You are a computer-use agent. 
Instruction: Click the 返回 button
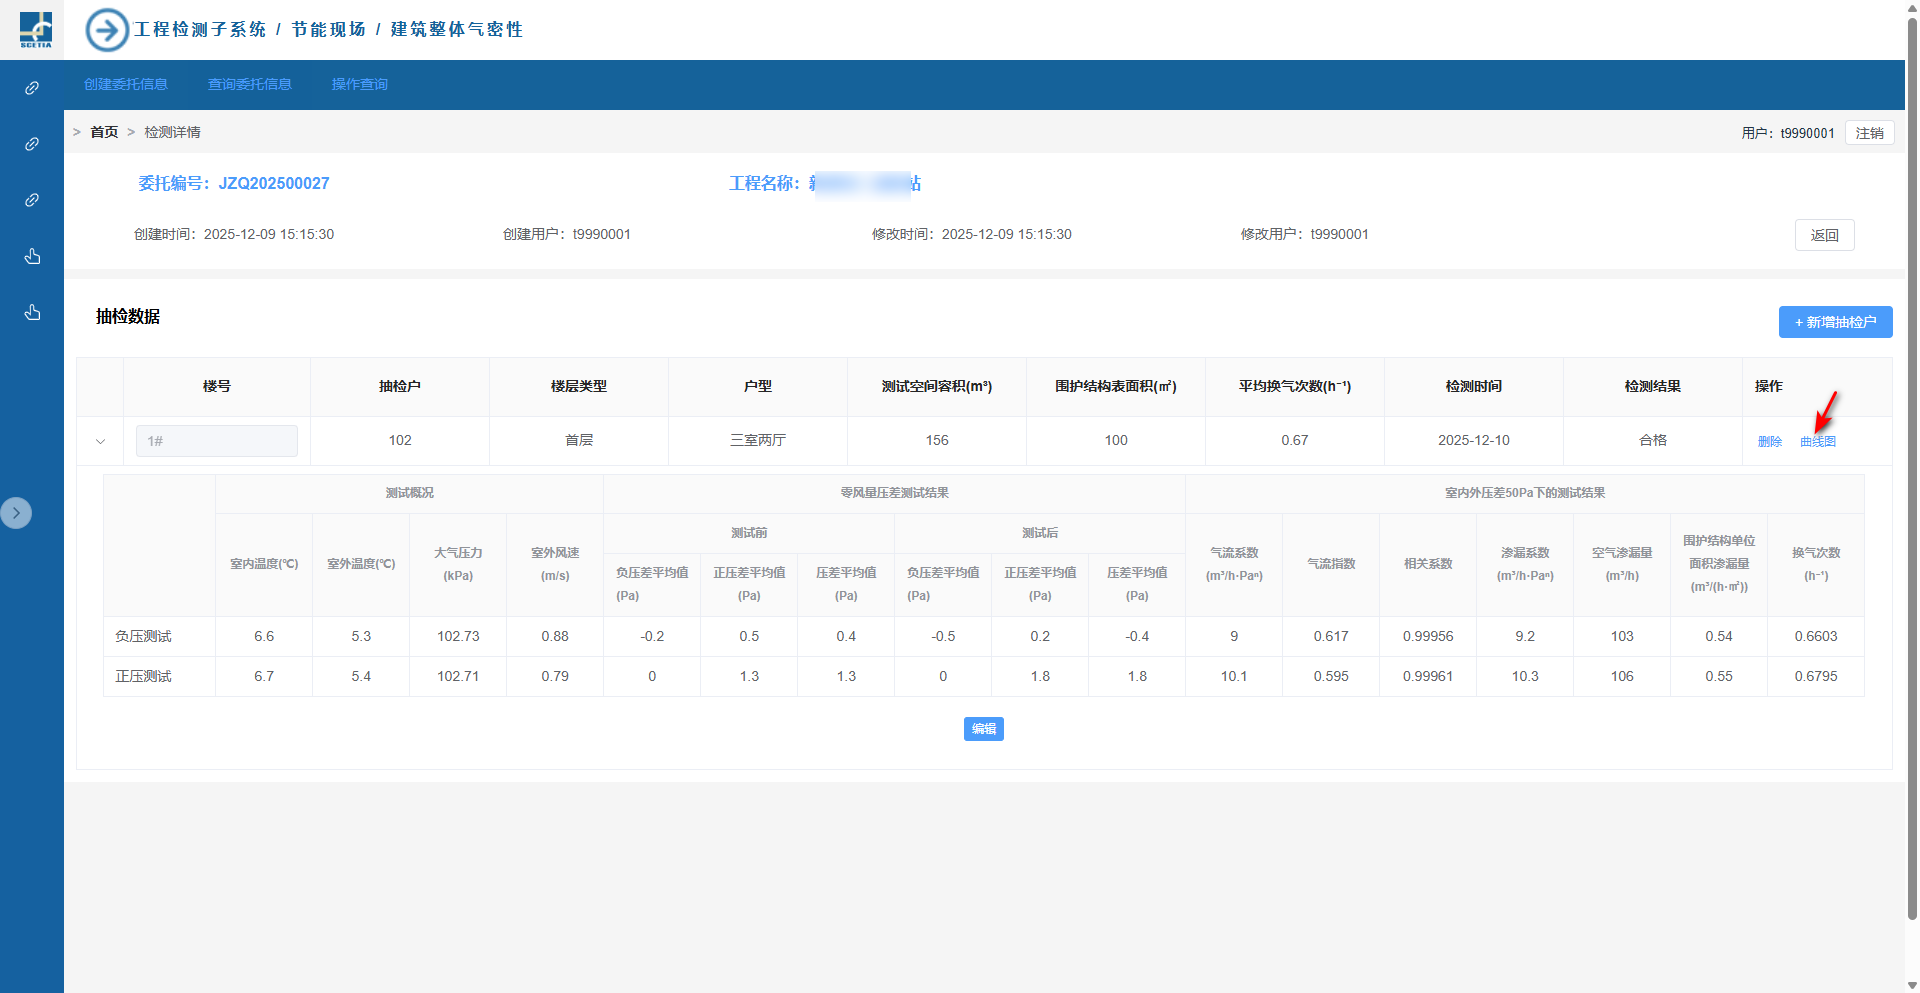tap(1824, 235)
